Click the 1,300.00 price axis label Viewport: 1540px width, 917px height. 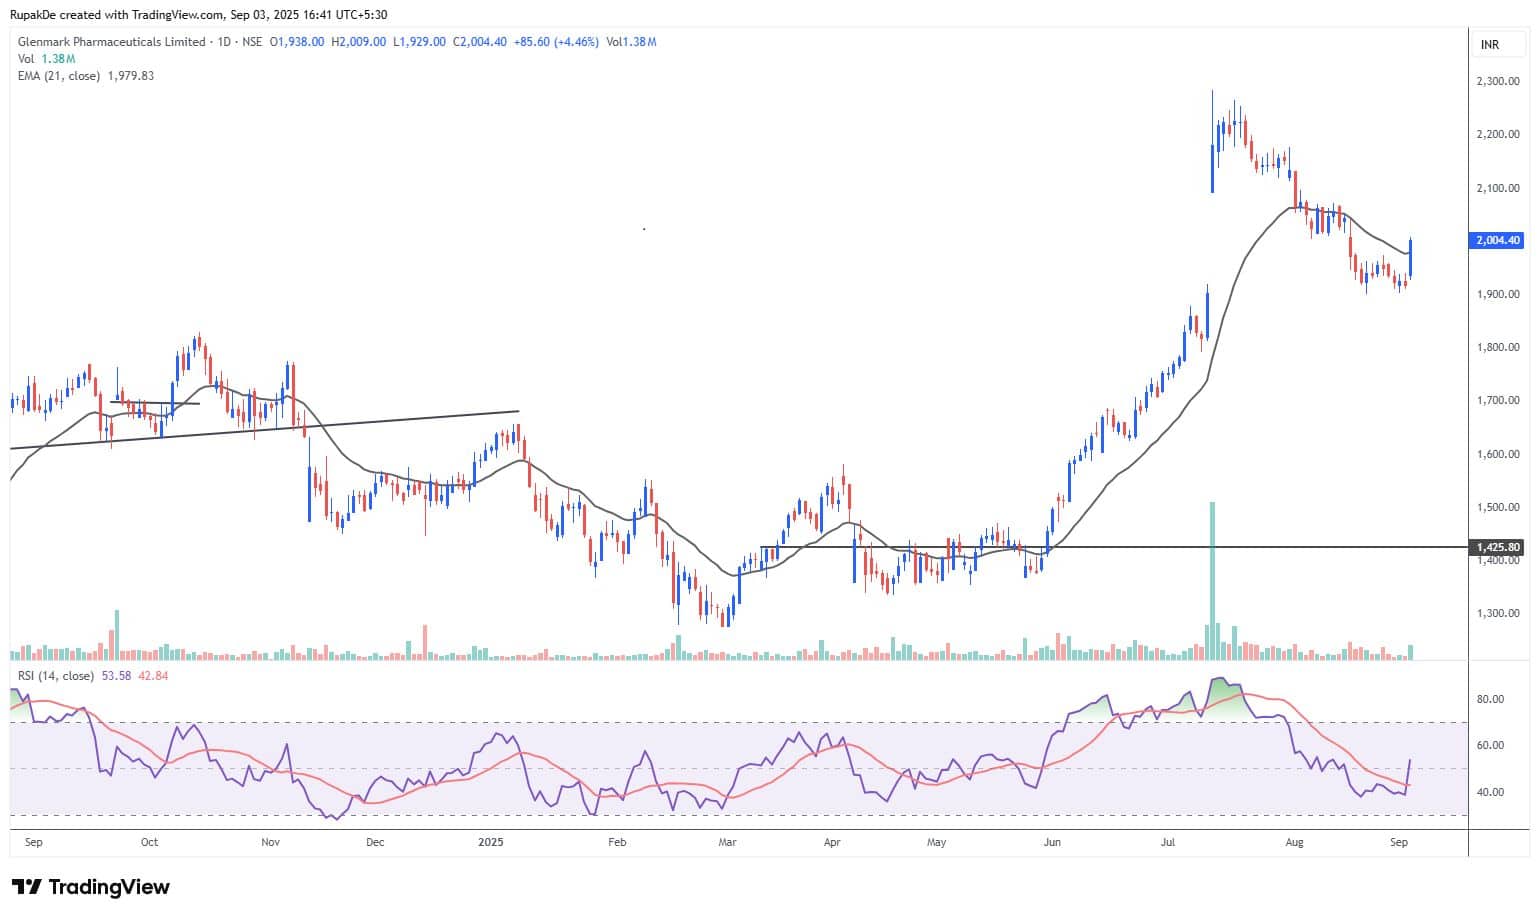tap(1498, 613)
